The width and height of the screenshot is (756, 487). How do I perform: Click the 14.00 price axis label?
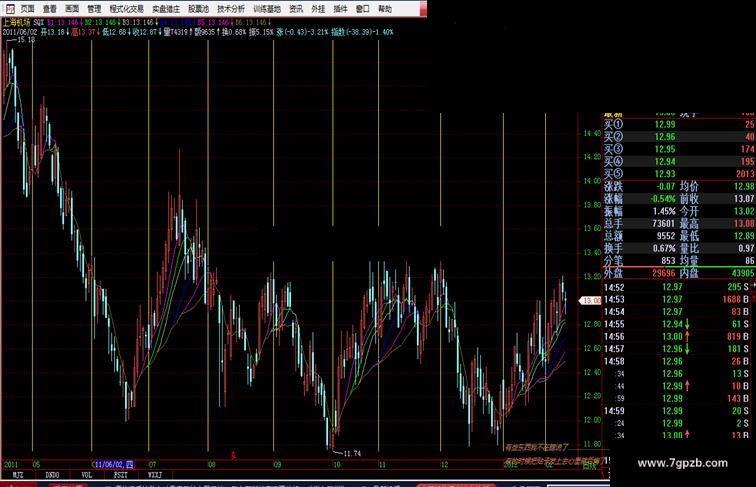pos(592,181)
